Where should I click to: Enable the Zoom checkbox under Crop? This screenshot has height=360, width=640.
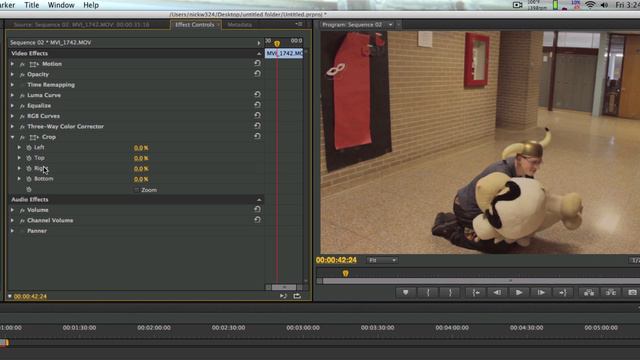click(x=137, y=190)
